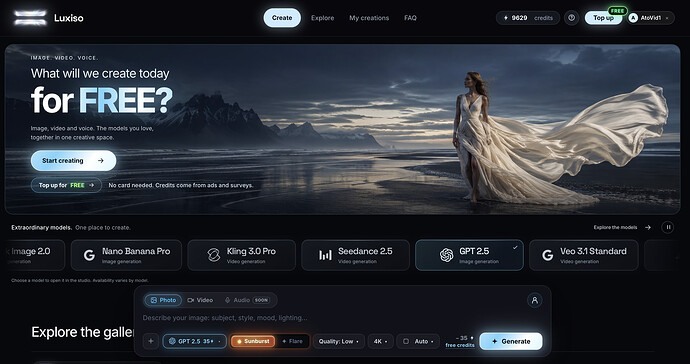Select the GPT 2.5 model card

point(469,255)
